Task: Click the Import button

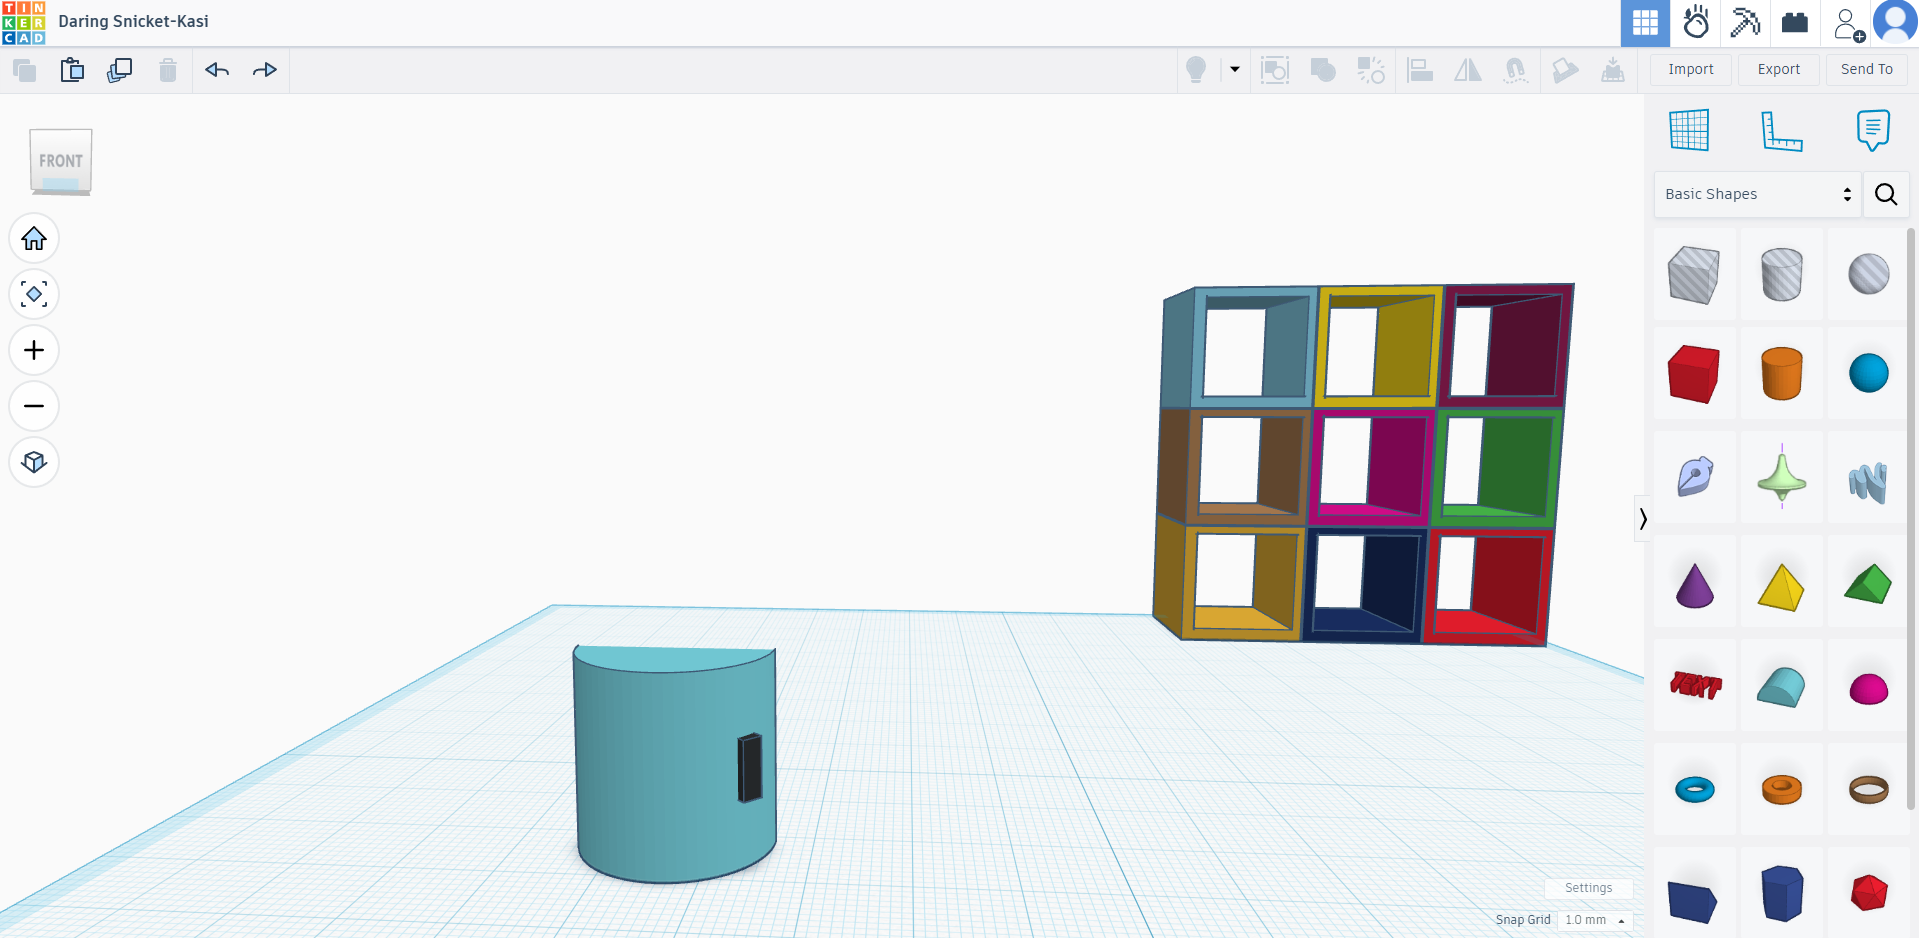Action: tap(1691, 69)
